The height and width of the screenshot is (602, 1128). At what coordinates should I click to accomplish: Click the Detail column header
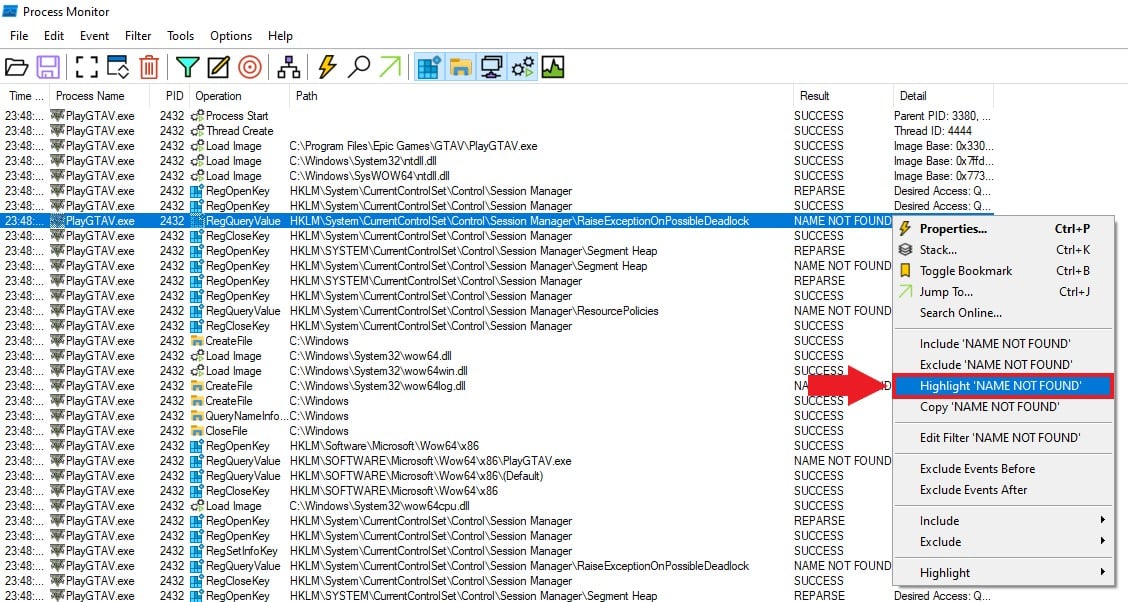943,96
